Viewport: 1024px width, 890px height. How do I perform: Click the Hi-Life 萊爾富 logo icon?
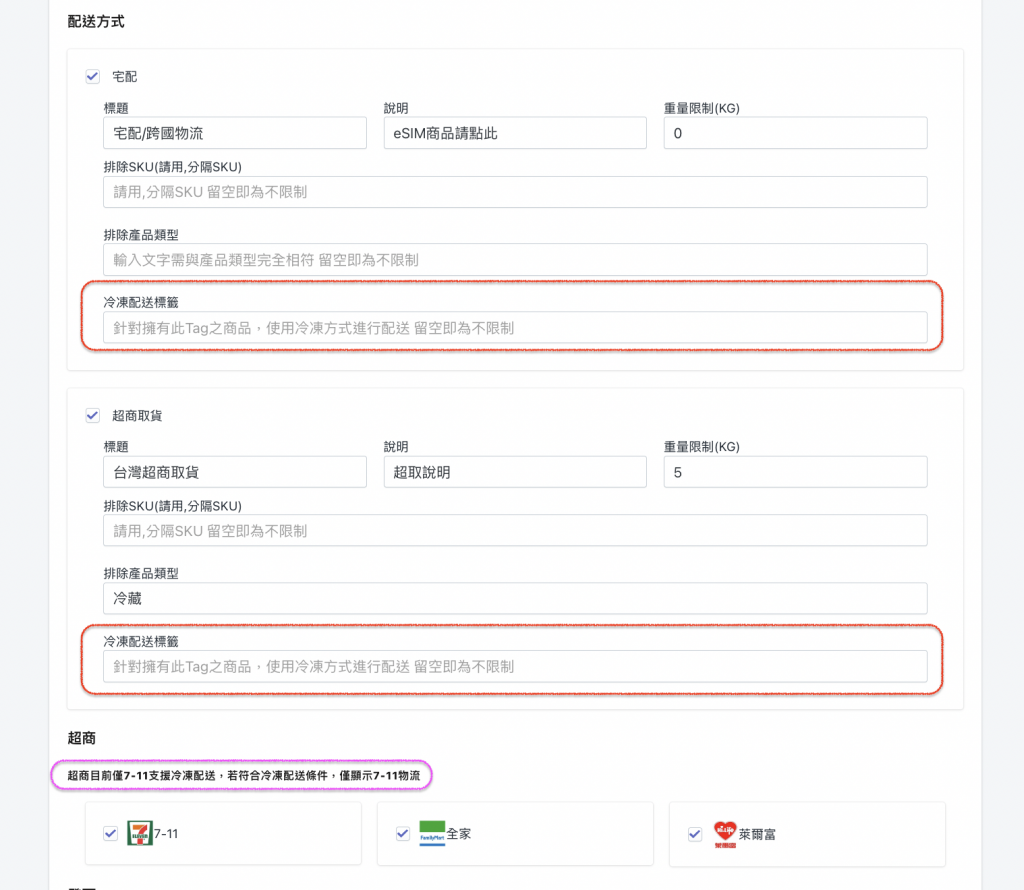point(725,833)
